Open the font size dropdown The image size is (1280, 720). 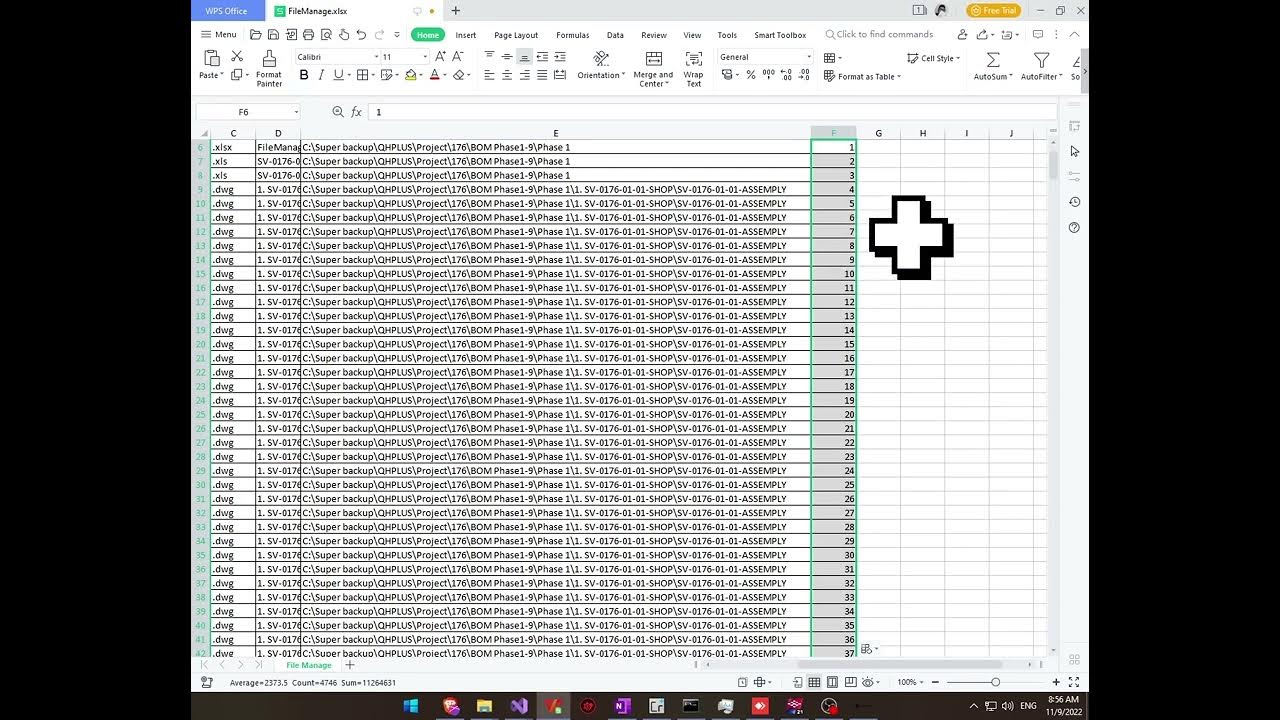pyautogui.click(x=424, y=57)
